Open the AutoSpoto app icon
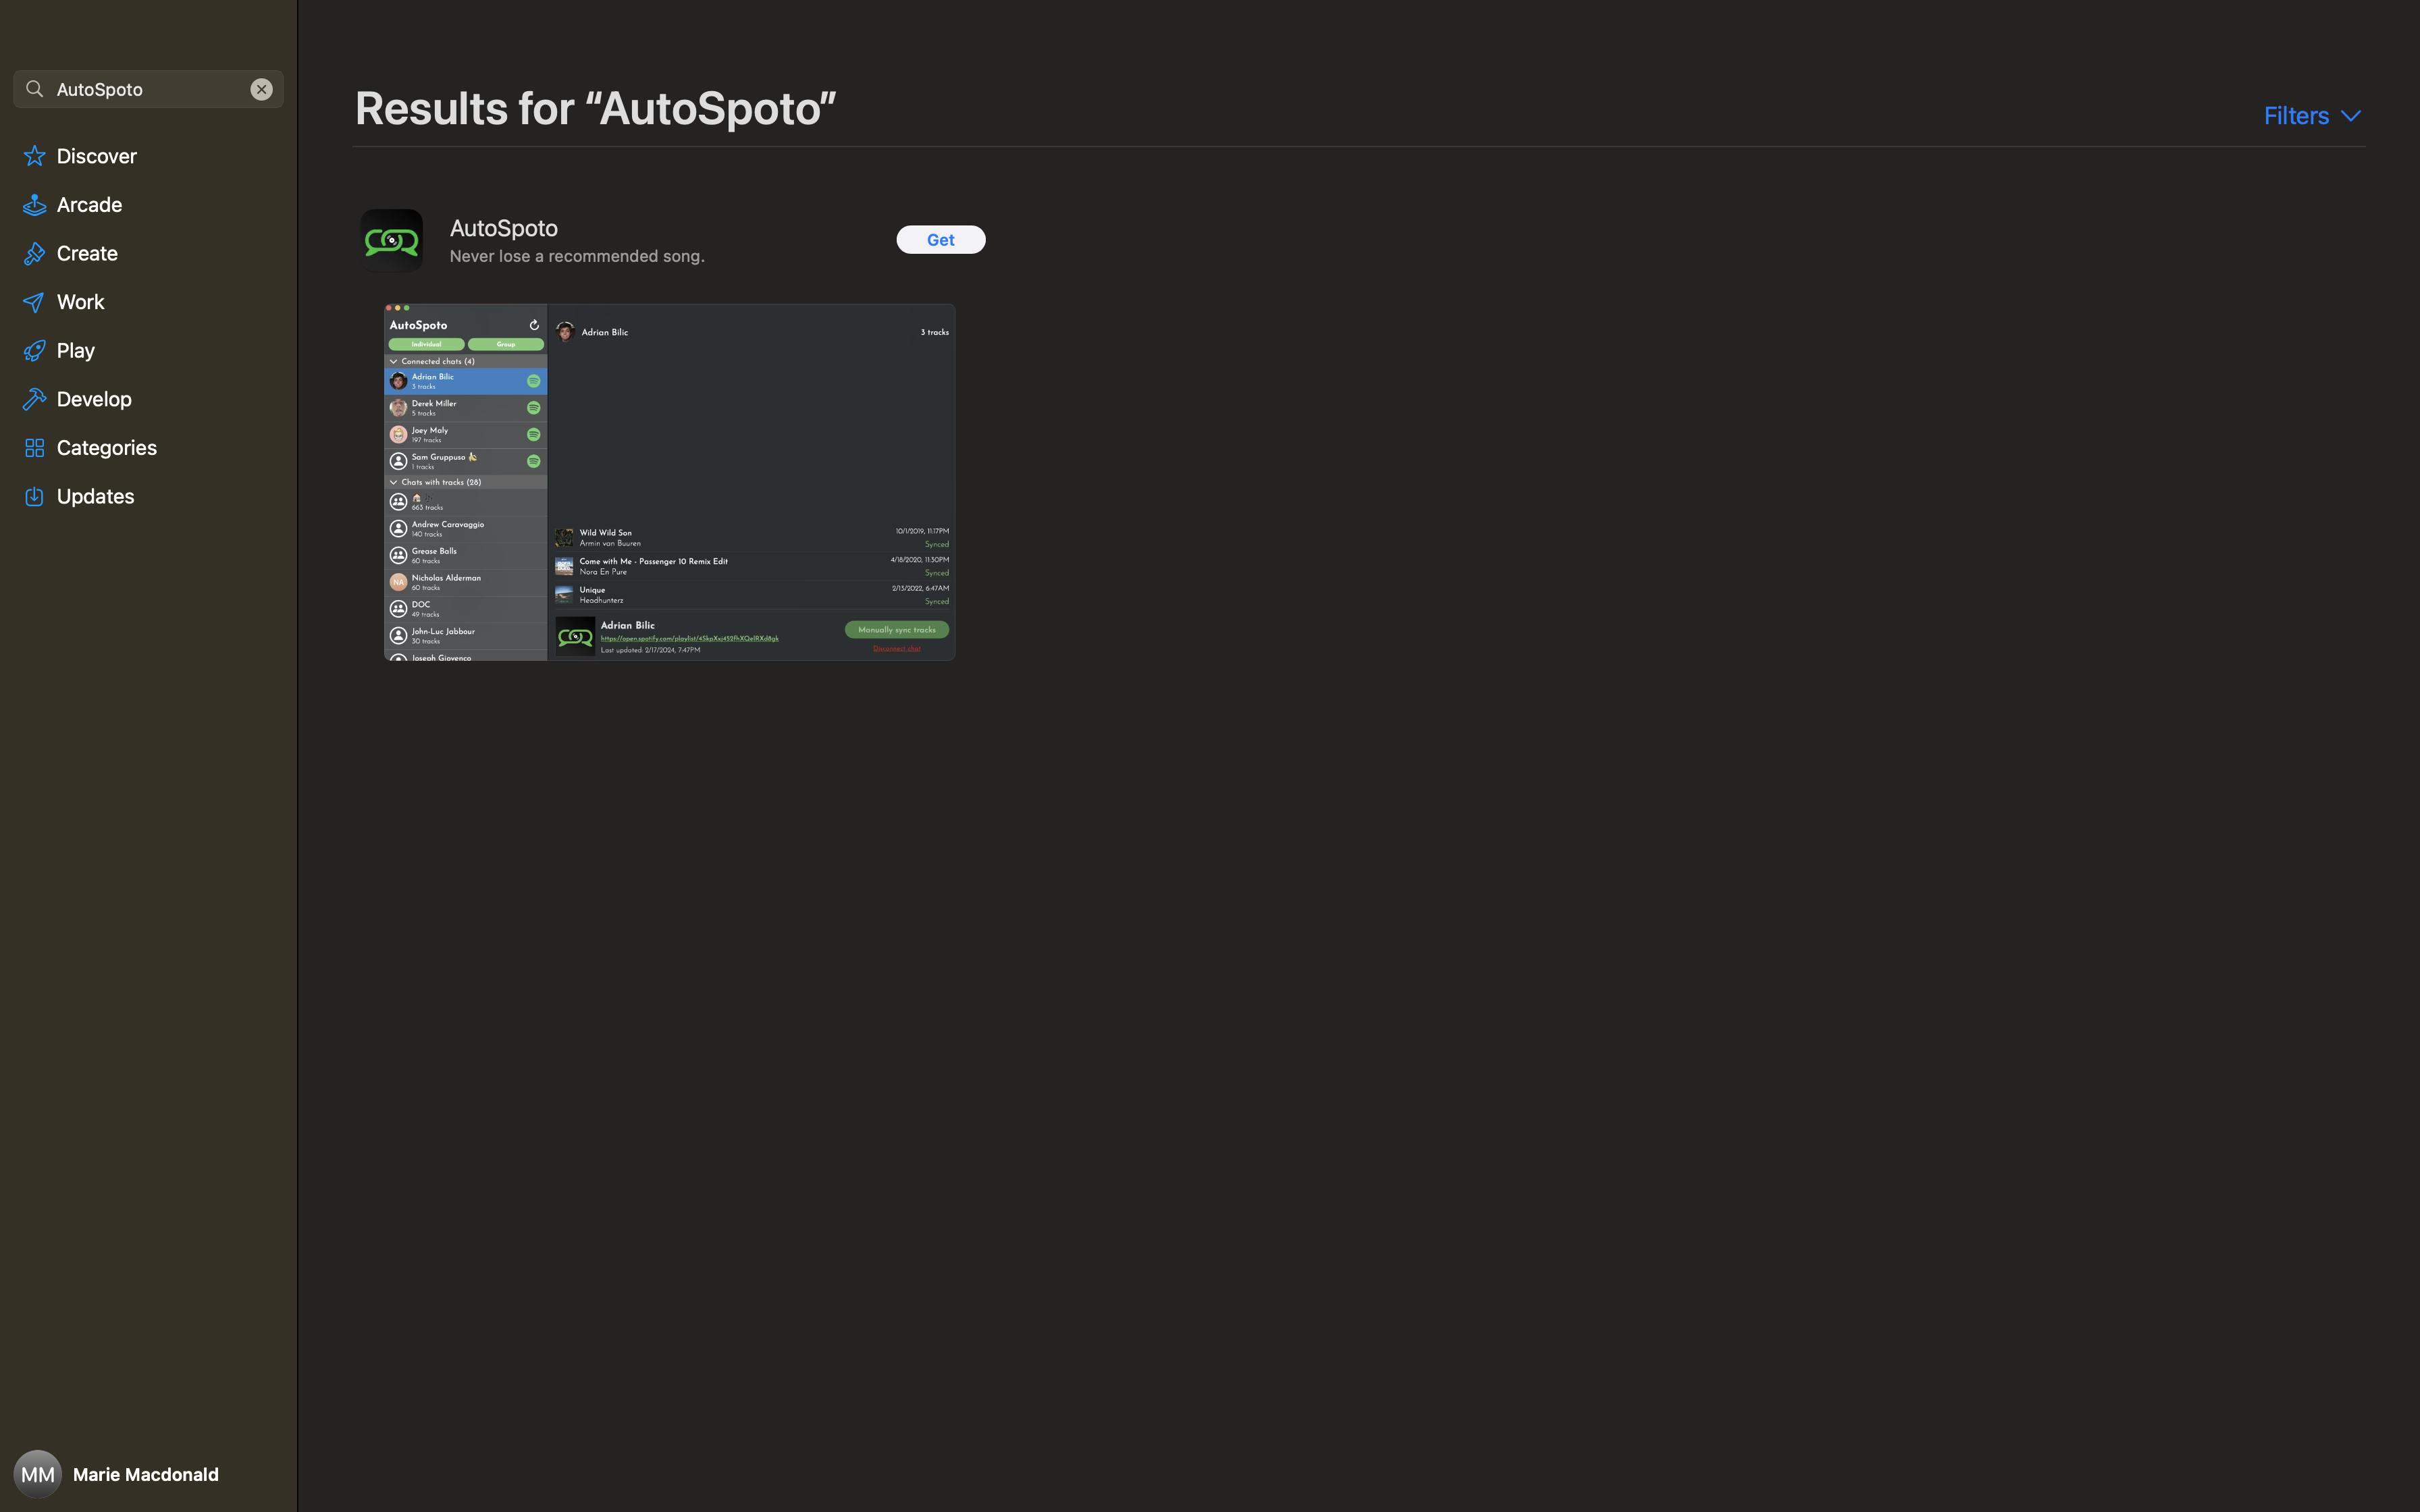Viewport: 2420px width, 1512px height. coord(391,240)
